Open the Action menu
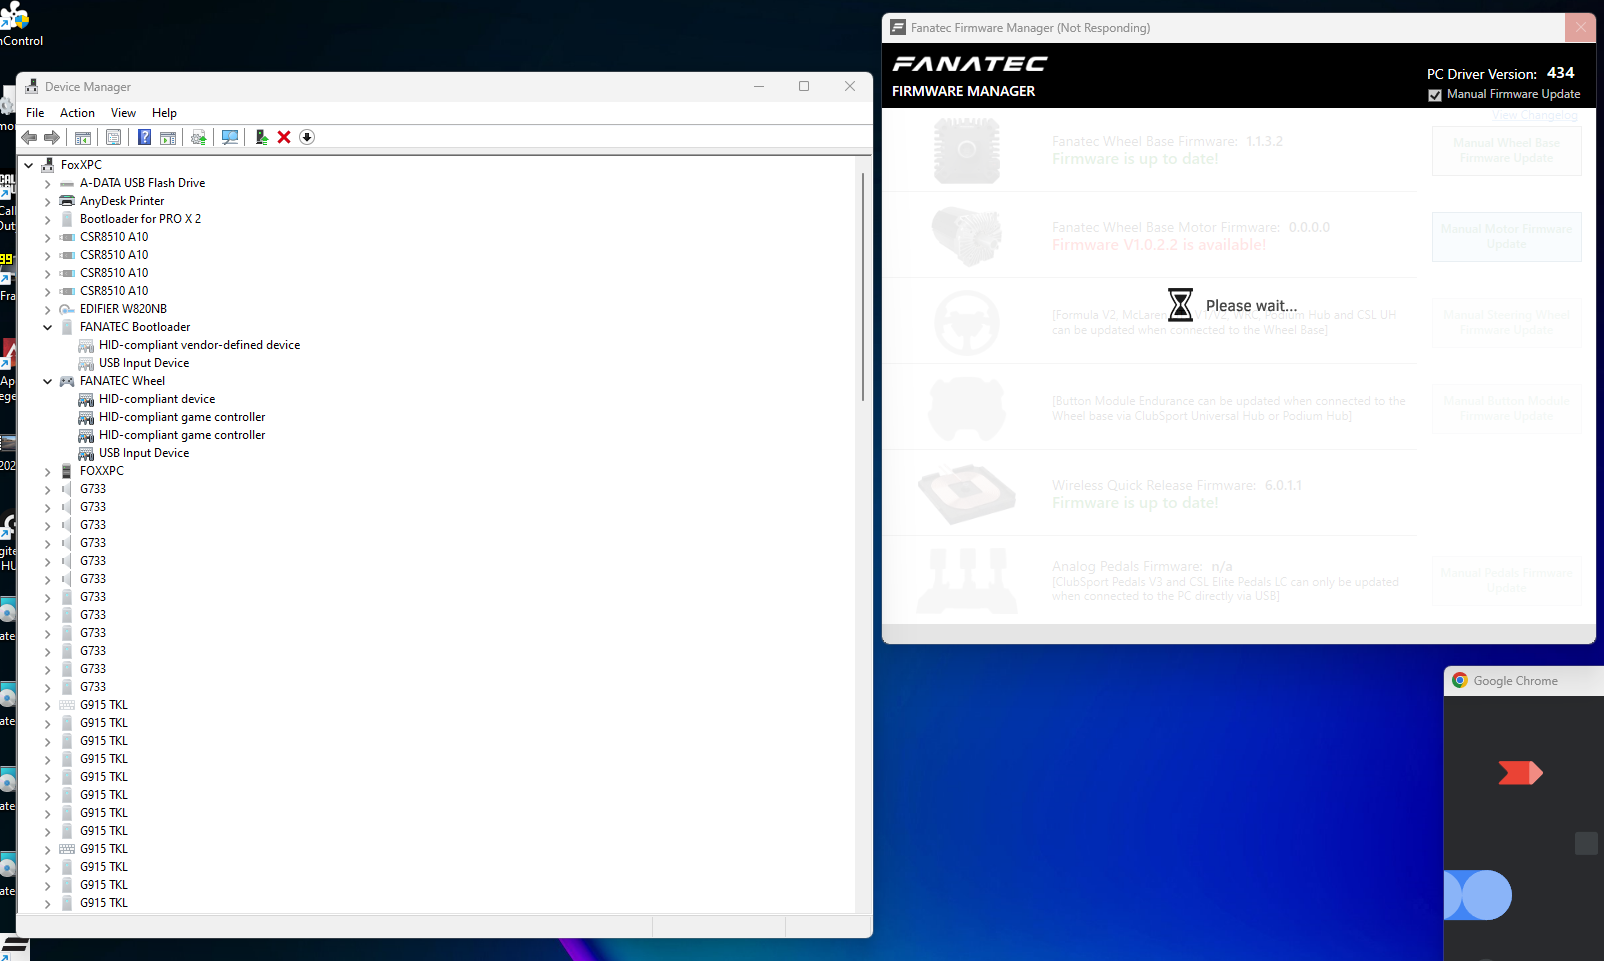The width and height of the screenshot is (1604, 961). click(x=77, y=113)
